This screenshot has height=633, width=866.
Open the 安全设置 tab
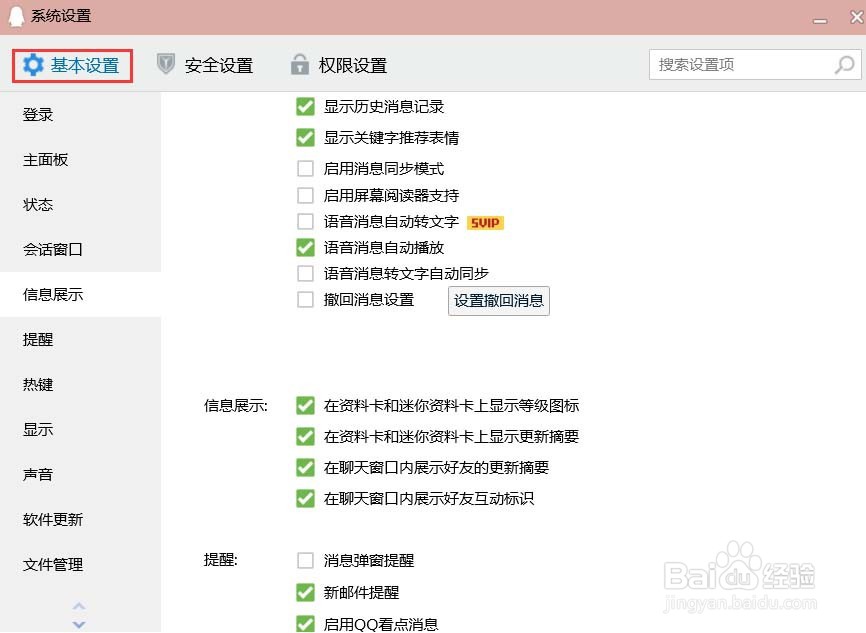pos(205,65)
